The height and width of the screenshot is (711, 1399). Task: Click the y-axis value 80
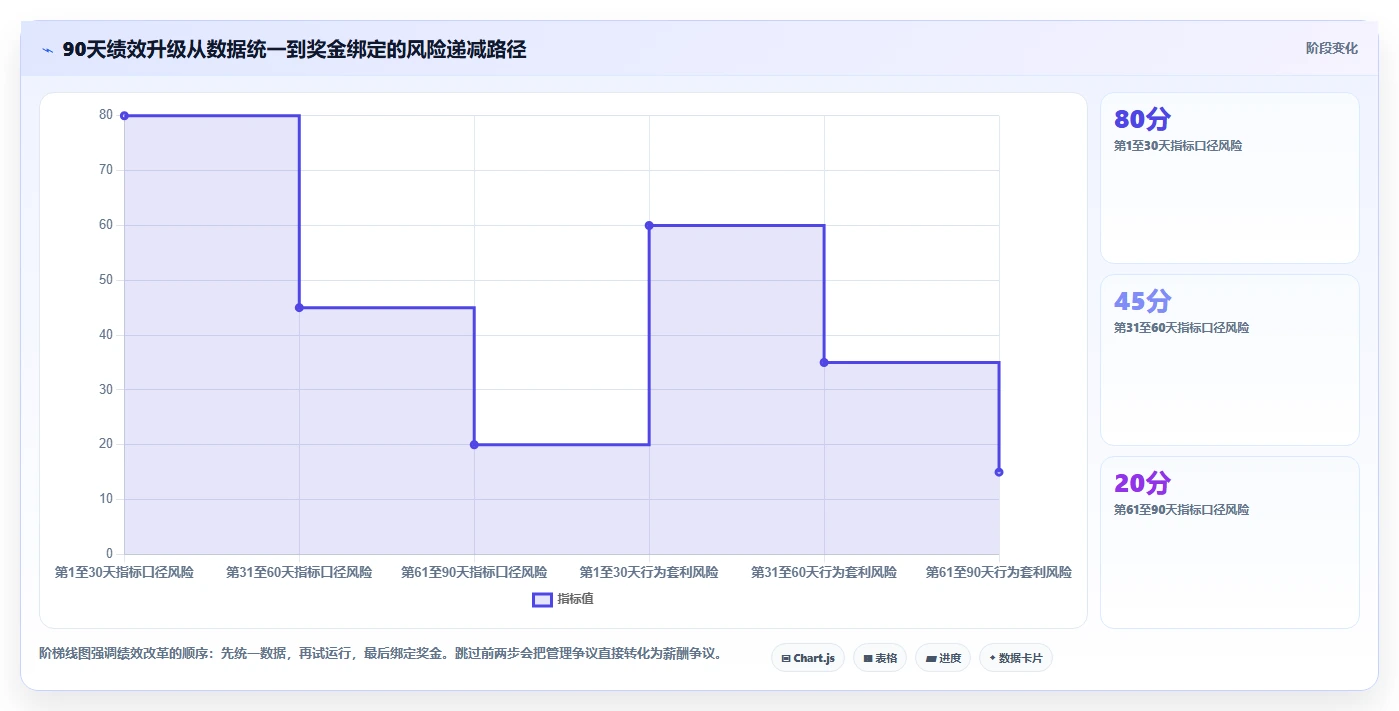106,115
